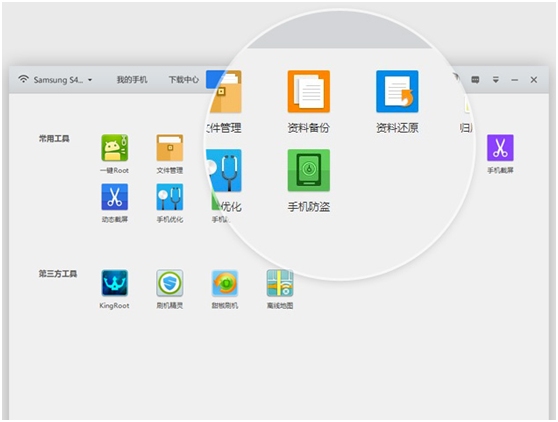Screen dimensions: 558x422
Task: Close the phone assistant window
Action: pos(533,80)
